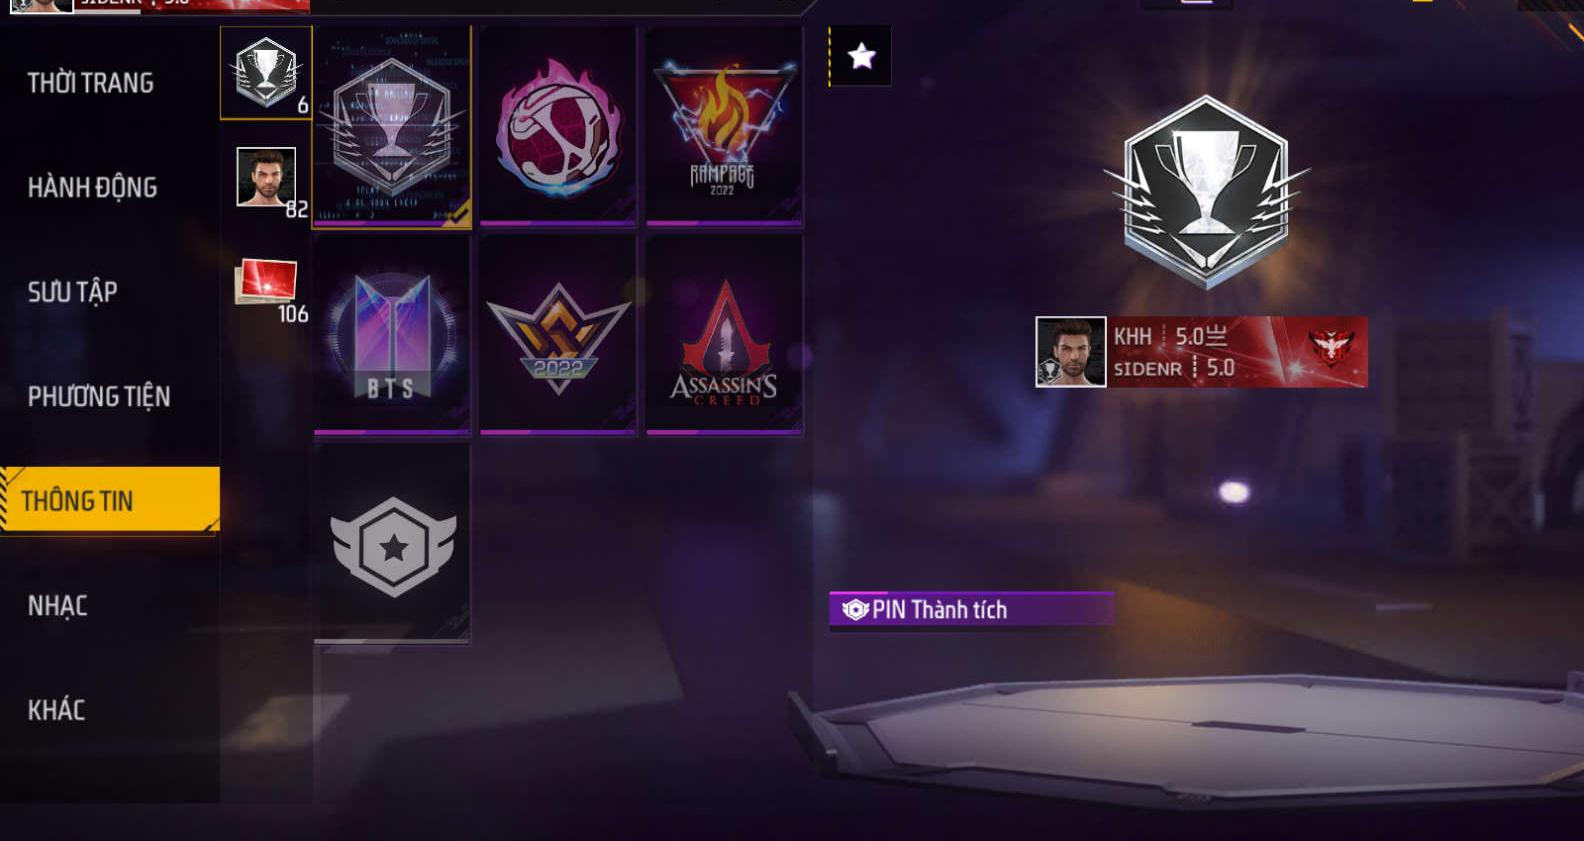This screenshot has width=1584, height=841.
Task: Pick the pink flaming ball badge
Action: (558, 127)
